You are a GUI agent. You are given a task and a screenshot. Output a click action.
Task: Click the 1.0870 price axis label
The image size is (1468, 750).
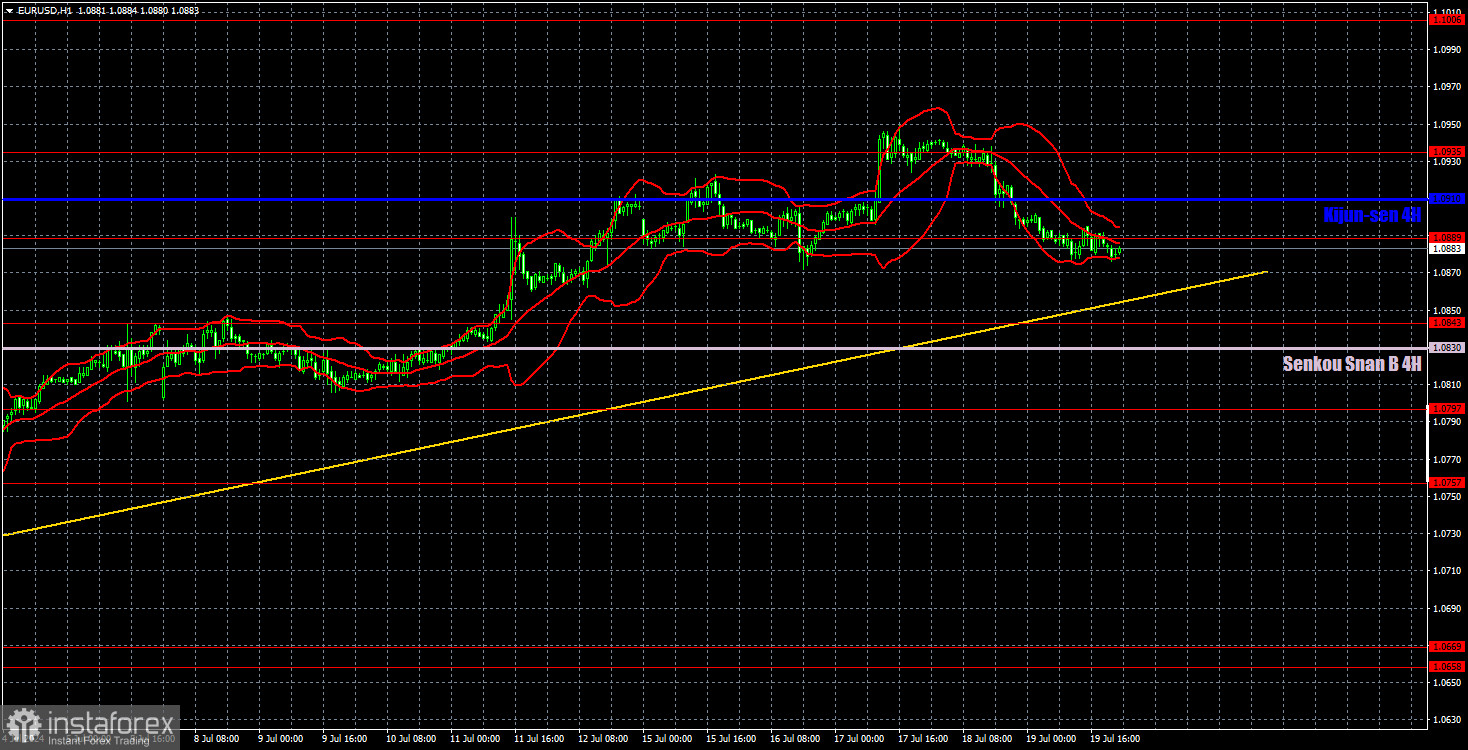coord(1447,273)
